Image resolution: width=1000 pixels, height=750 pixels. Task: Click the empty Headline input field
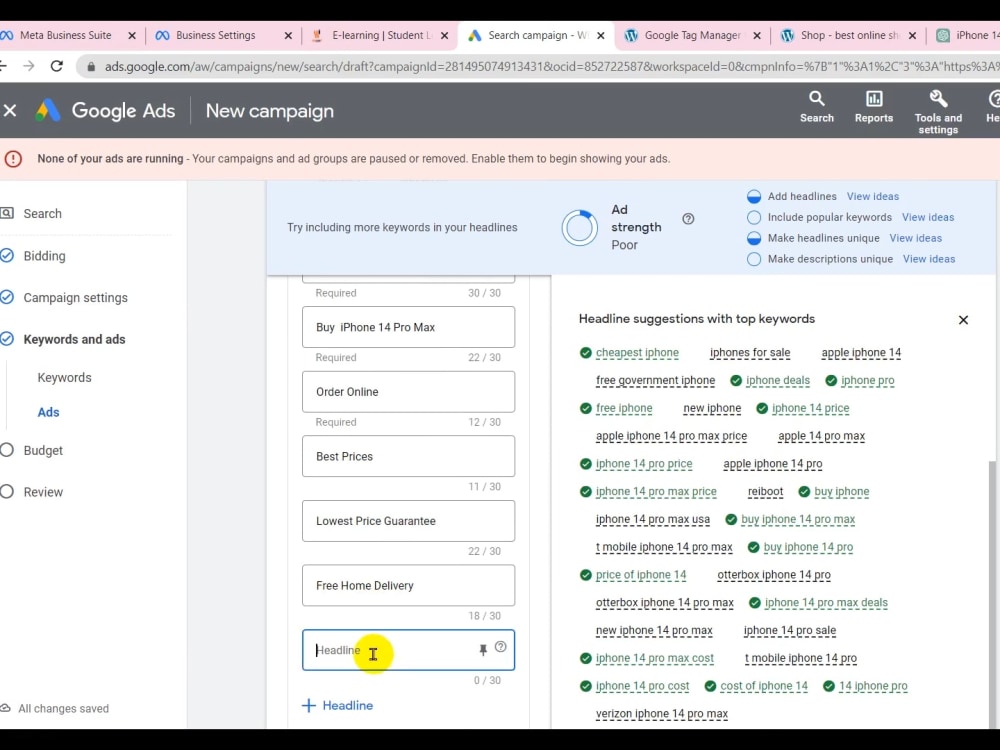[x=408, y=650]
